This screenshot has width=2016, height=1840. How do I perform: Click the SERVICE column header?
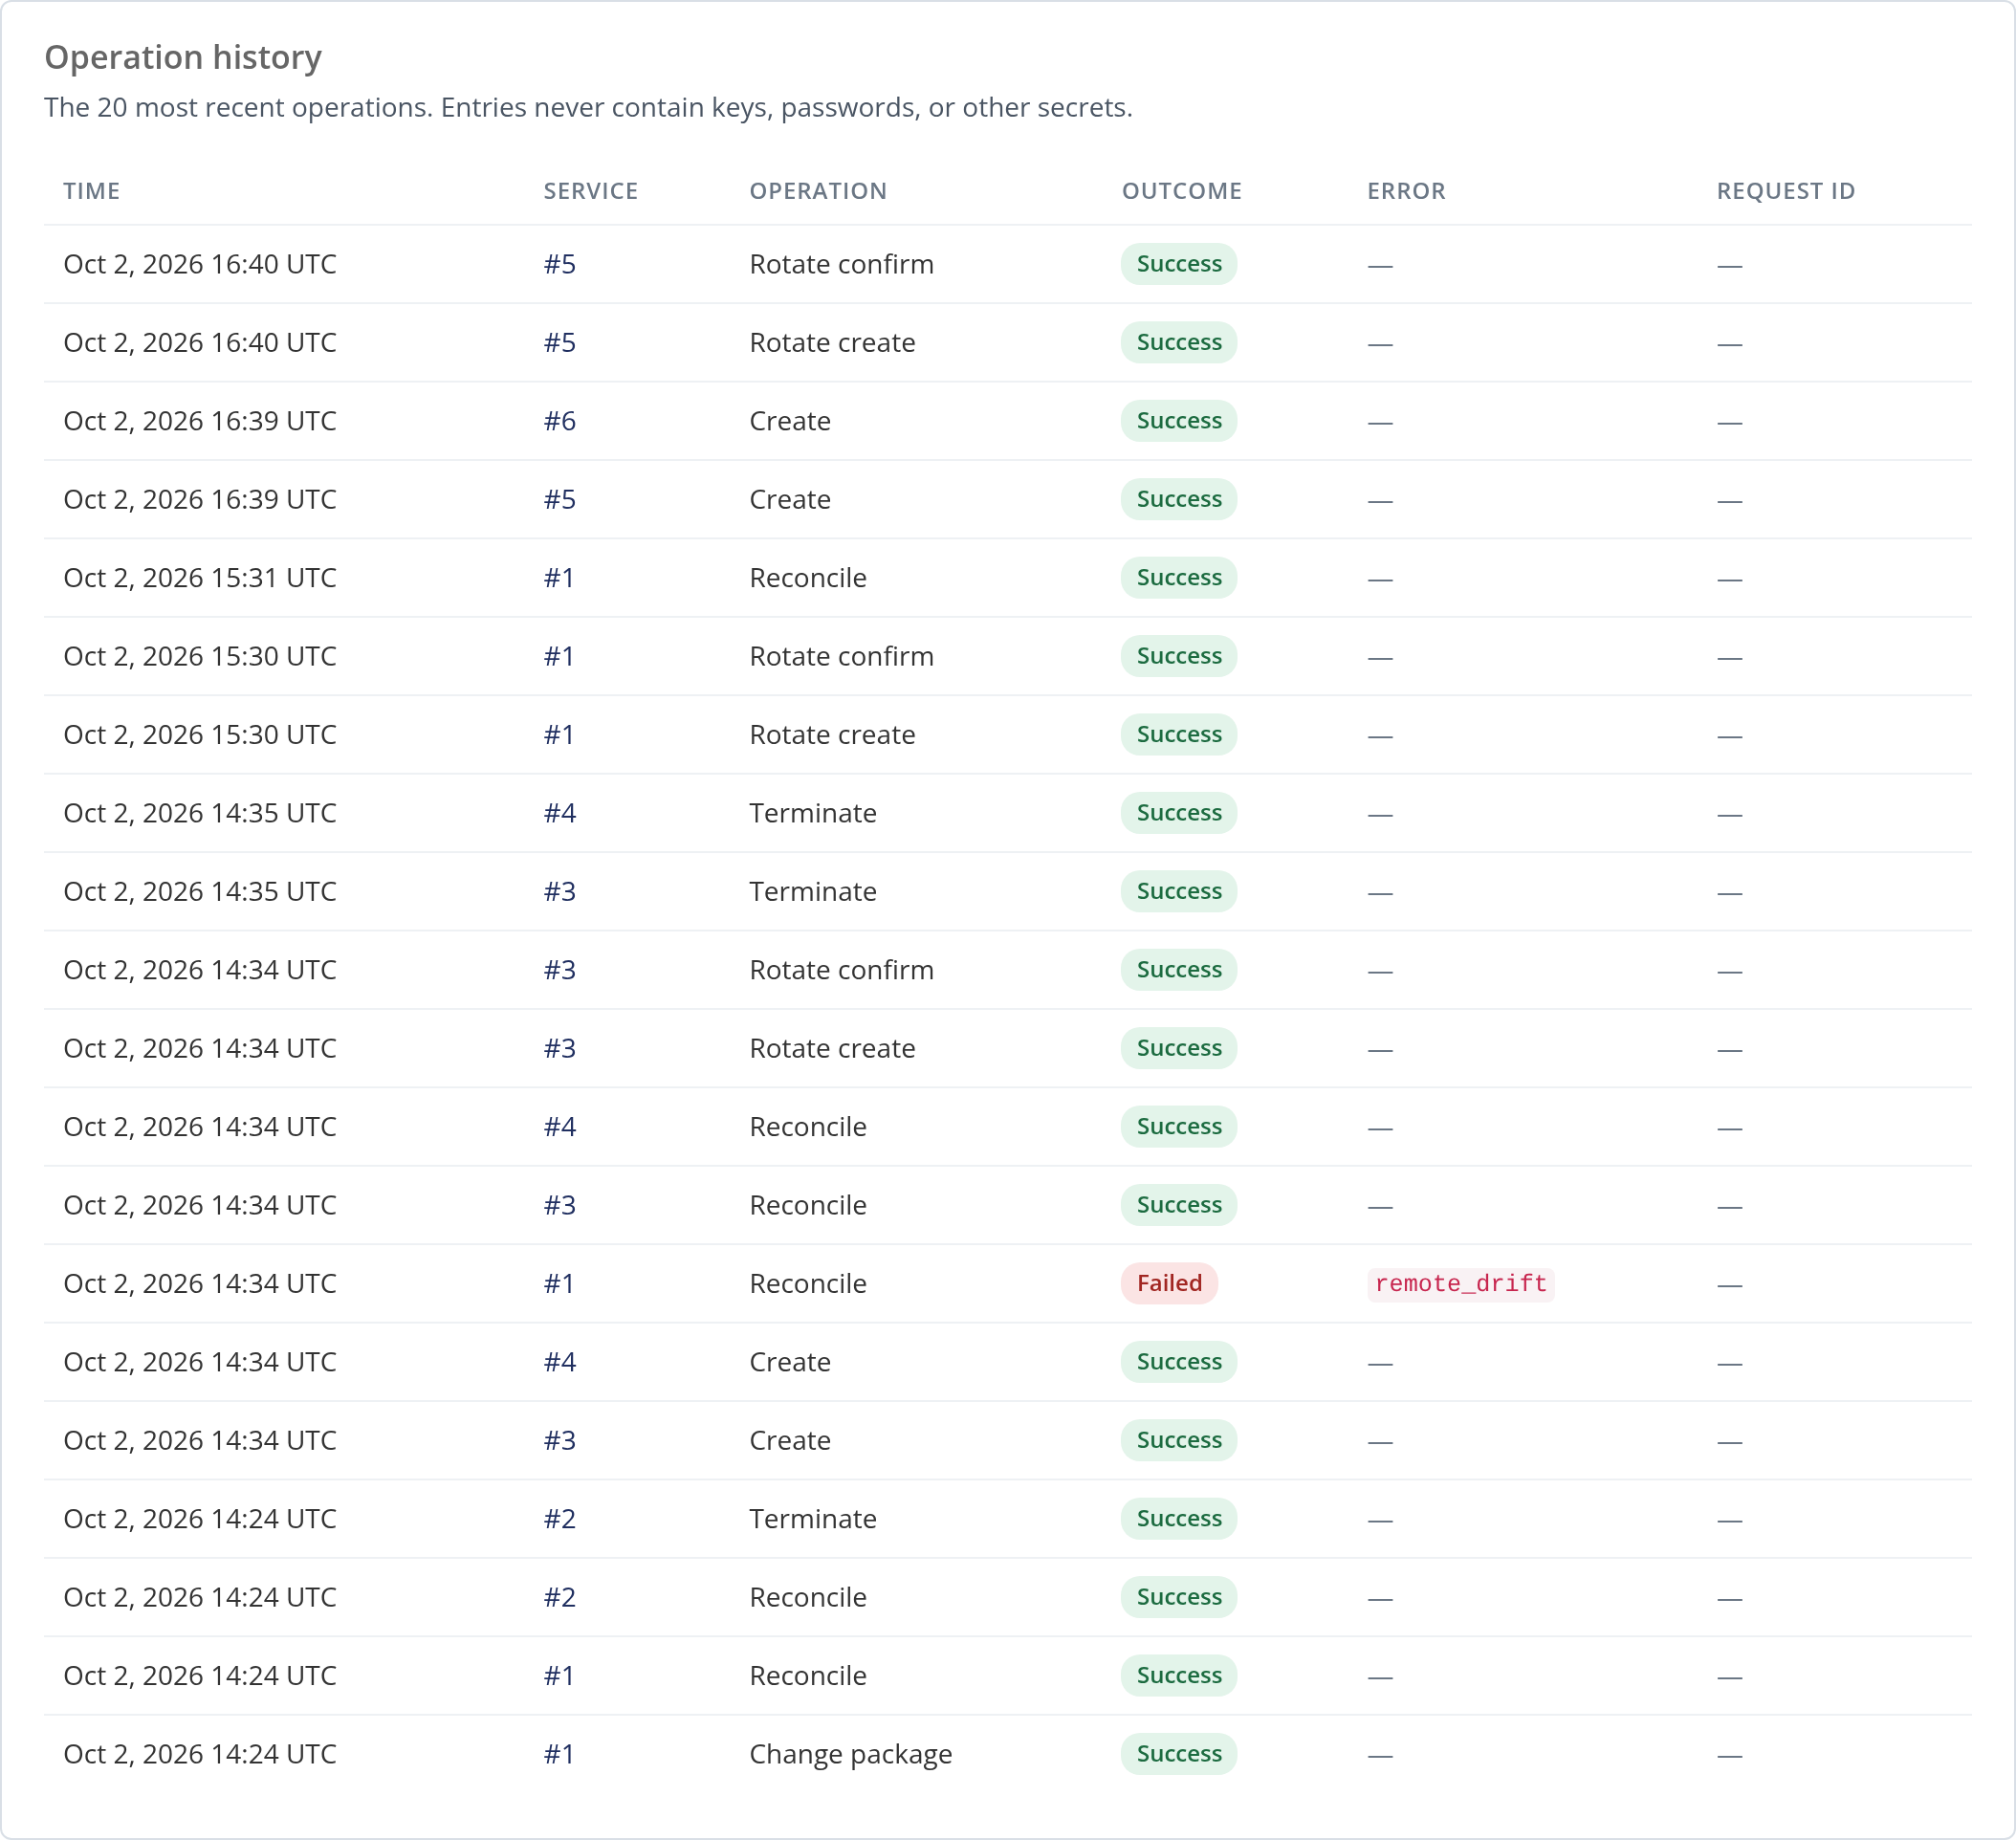tap(590, 191)
